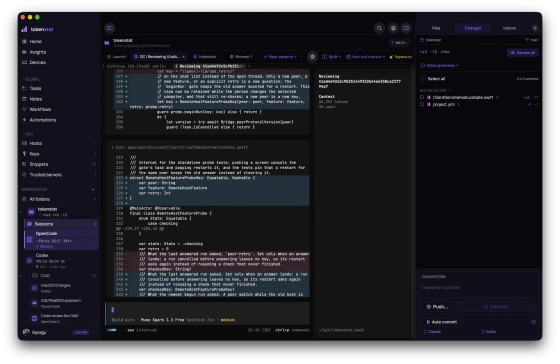Open Automations in the sidebar

coord(42,120)
